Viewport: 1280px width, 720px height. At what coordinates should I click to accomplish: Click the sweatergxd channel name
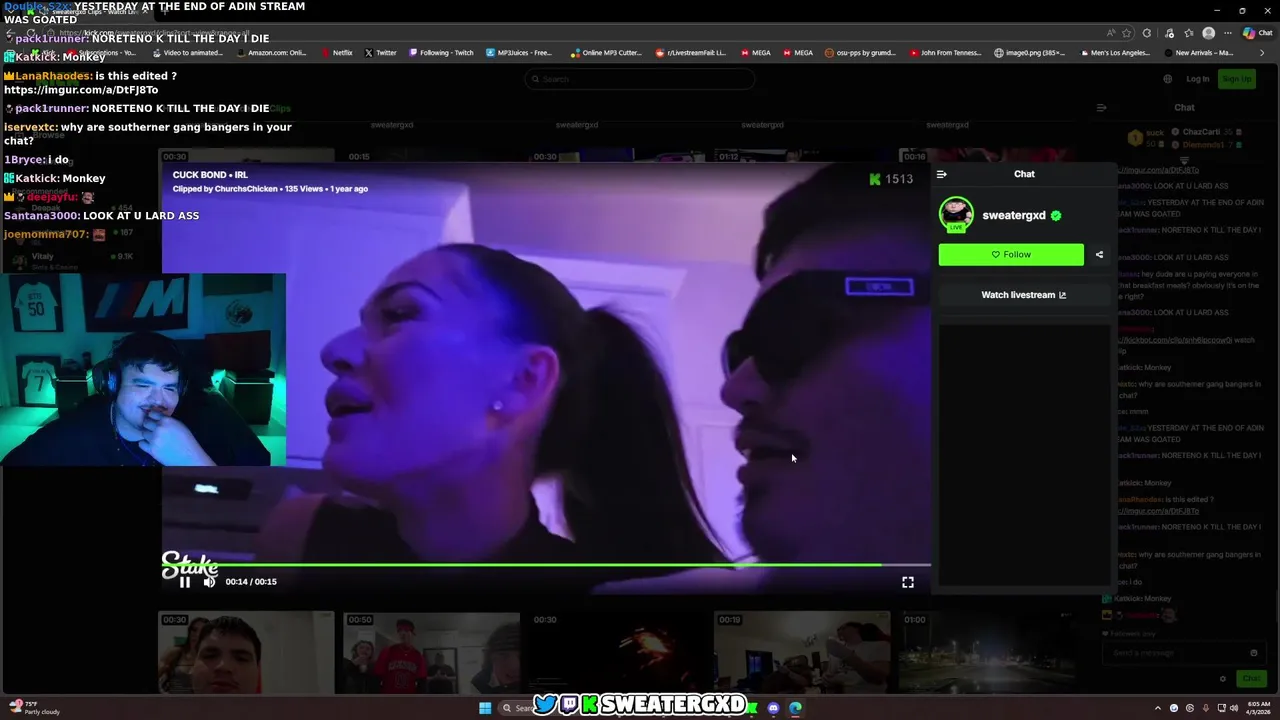[1014, 215]
